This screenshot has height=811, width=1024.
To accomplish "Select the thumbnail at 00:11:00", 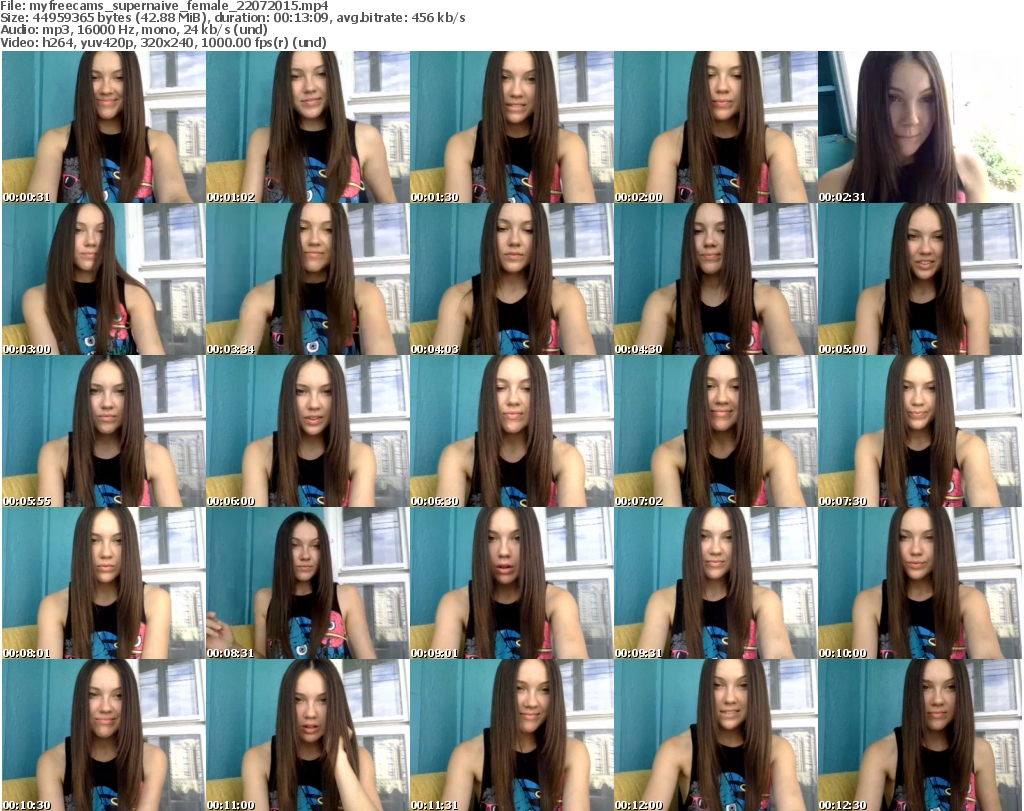I will pos(308,735).
